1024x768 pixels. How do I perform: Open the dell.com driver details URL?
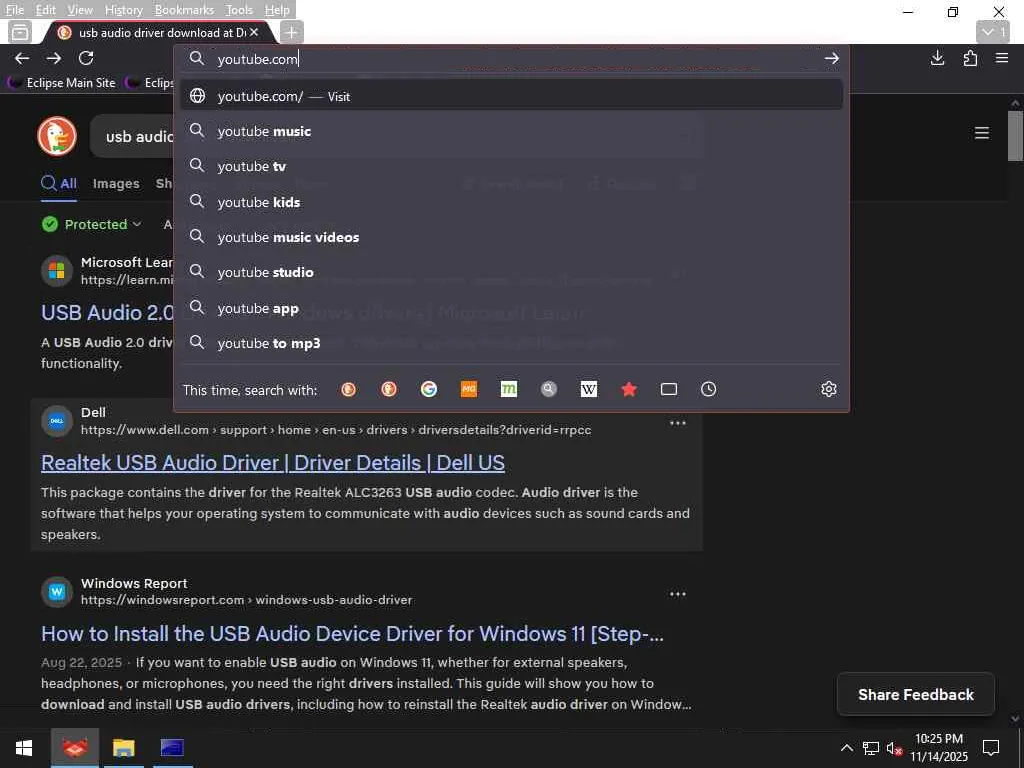[x=336, y=430]
